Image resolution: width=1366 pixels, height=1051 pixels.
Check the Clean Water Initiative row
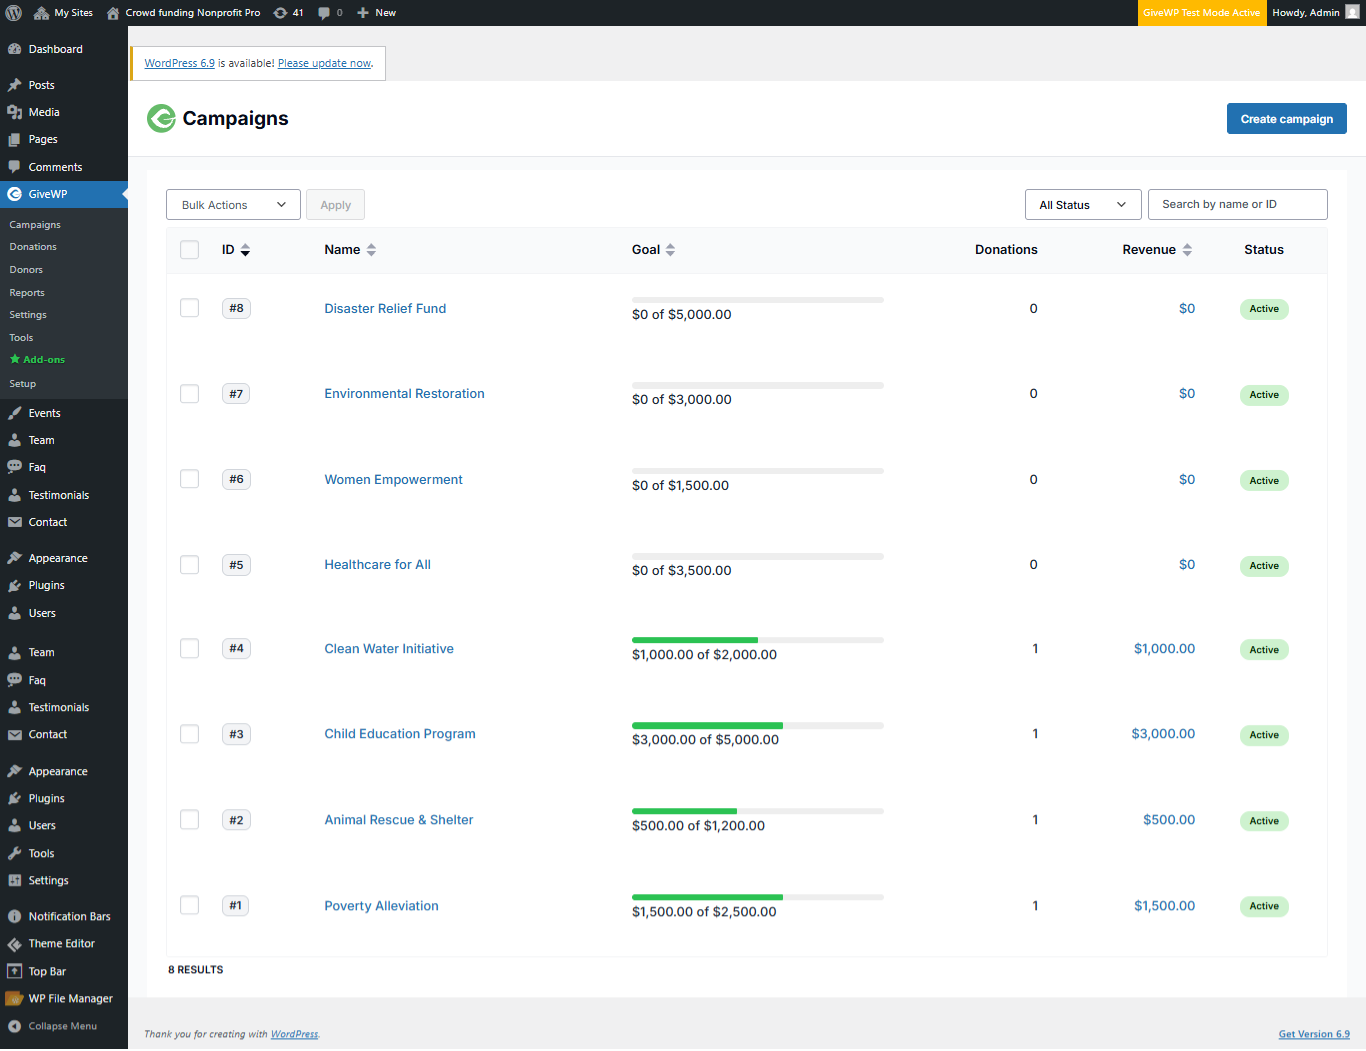pyautogui.click(x=189, y=649)
